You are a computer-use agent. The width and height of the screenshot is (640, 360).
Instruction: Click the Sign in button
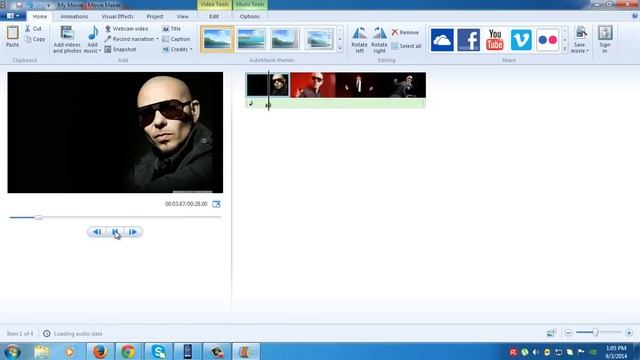[605, 39]
